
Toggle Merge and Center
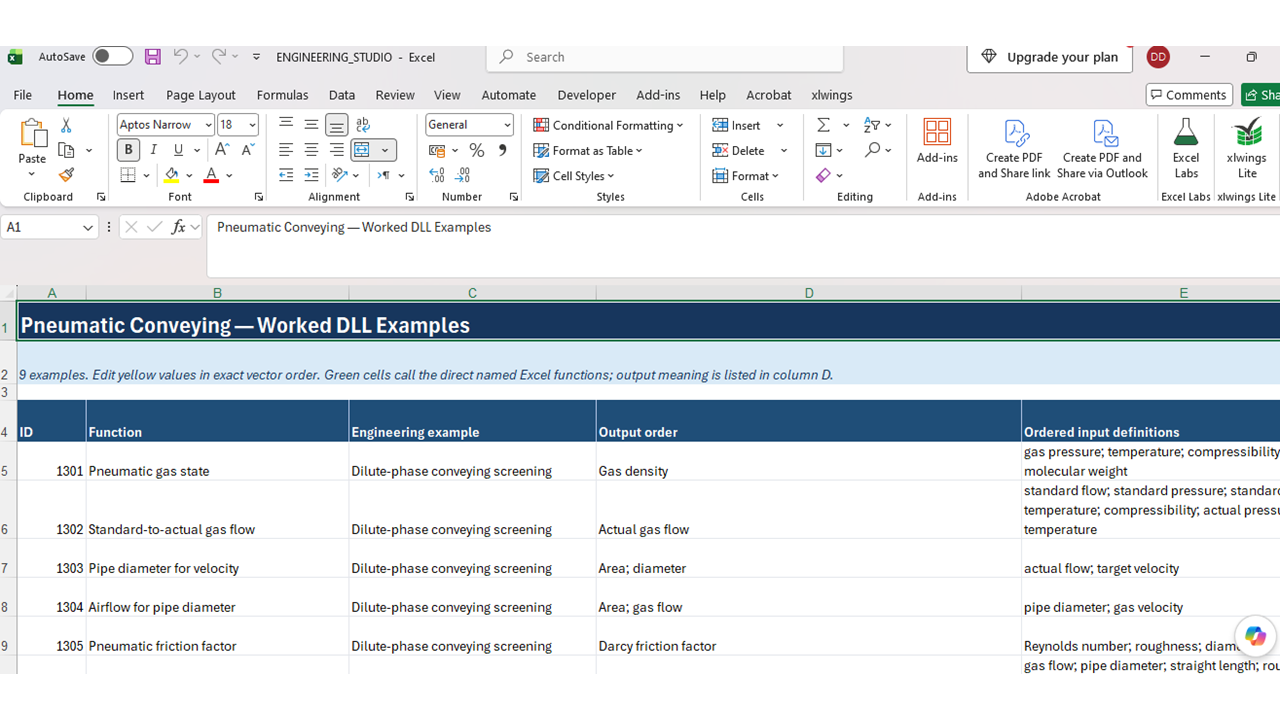pyautogui.click(x=362, y=150)
